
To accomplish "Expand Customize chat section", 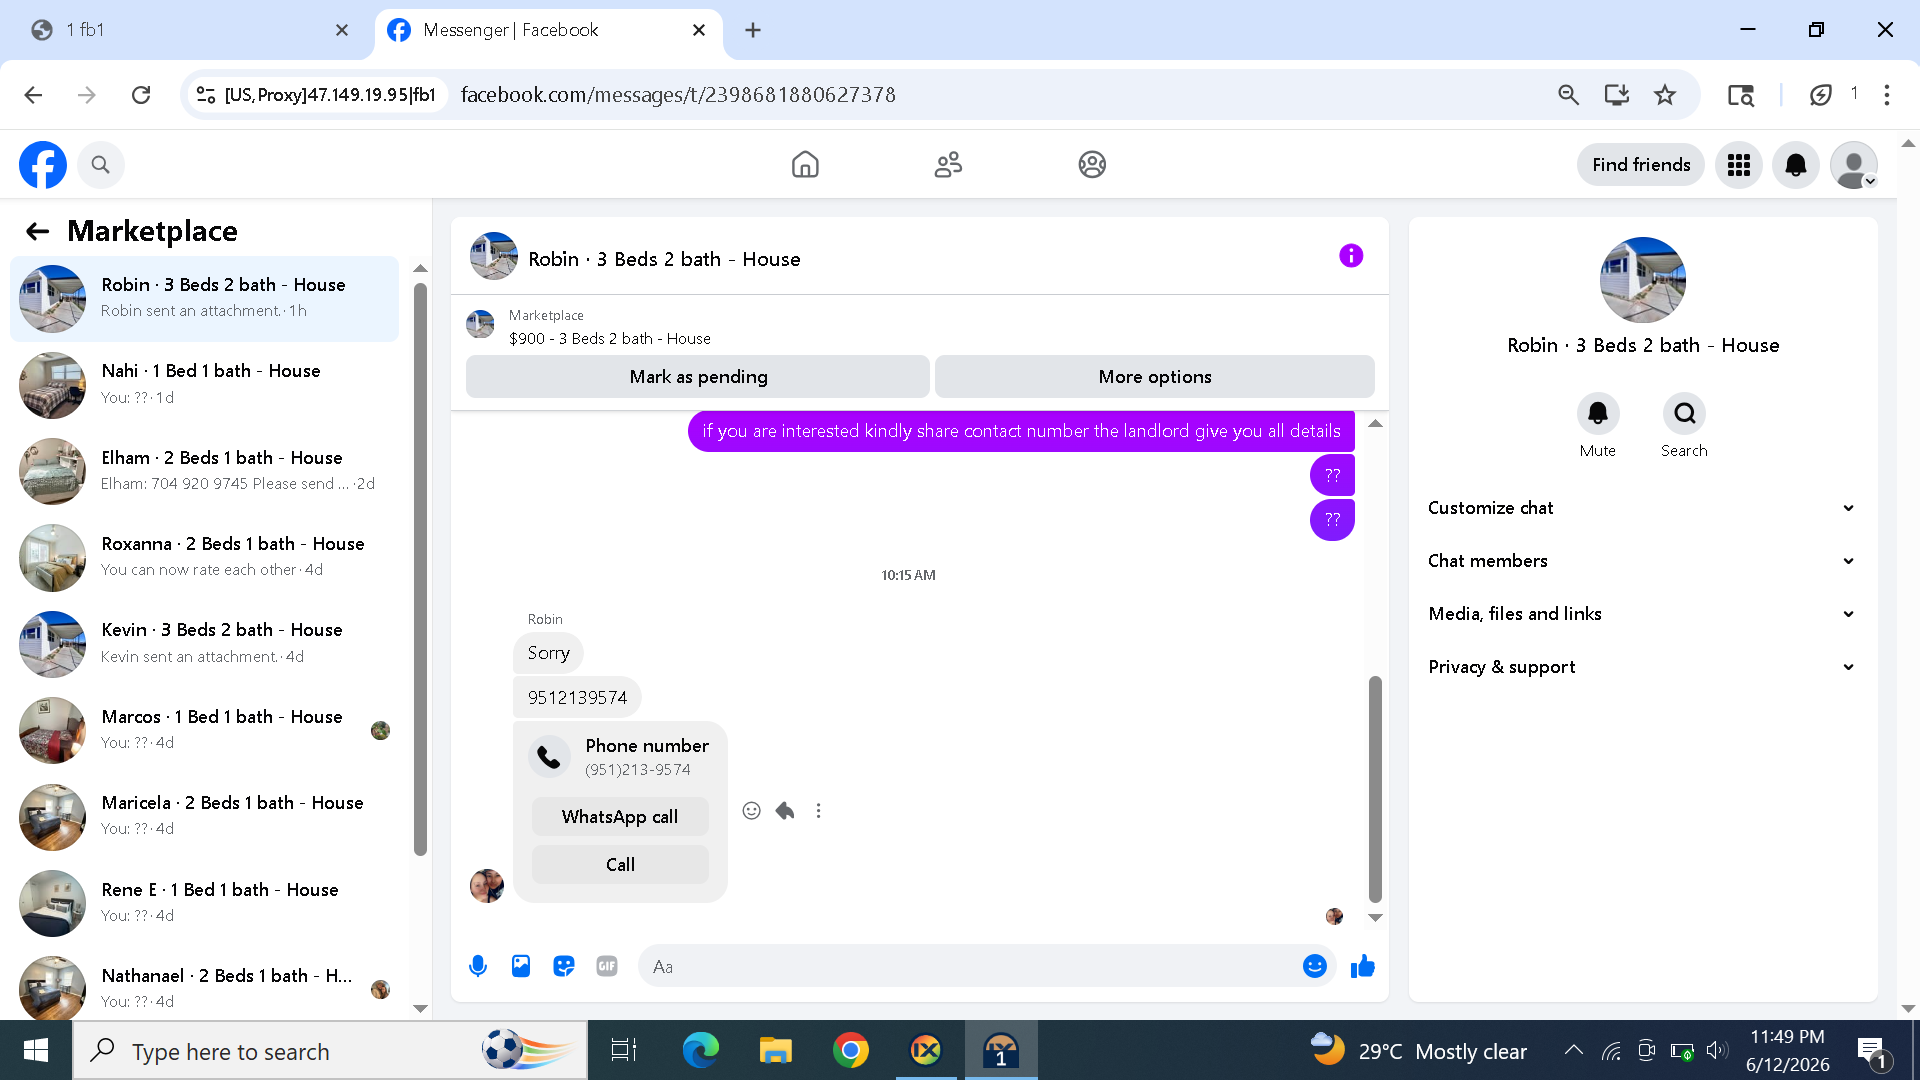I will pos(1642,508).
